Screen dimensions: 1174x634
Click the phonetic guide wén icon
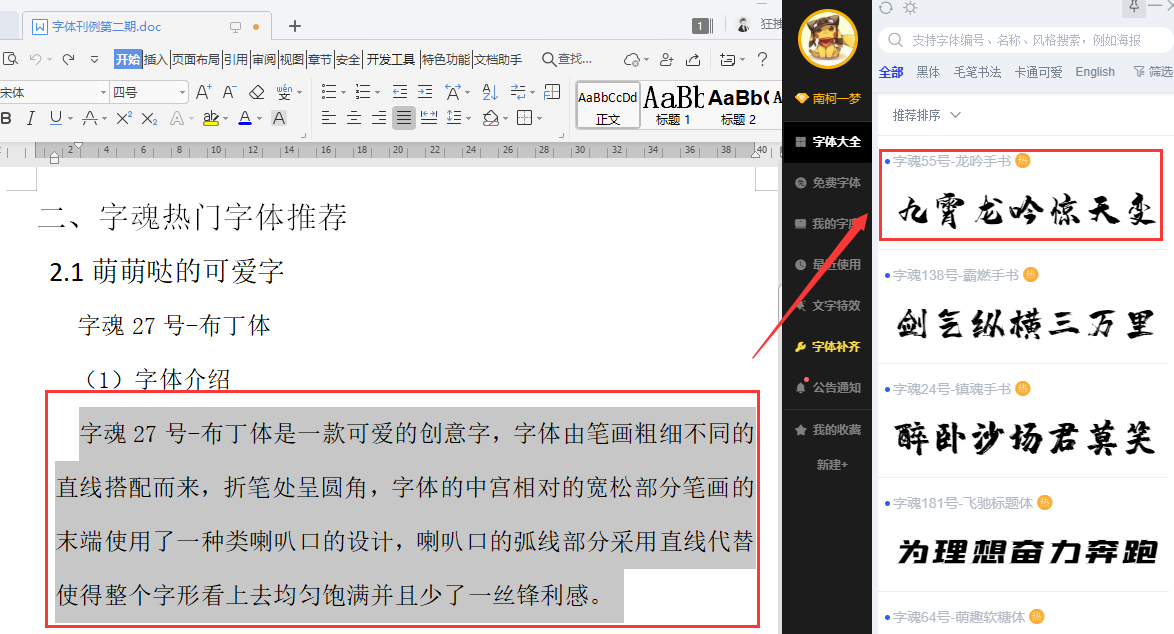285,92
